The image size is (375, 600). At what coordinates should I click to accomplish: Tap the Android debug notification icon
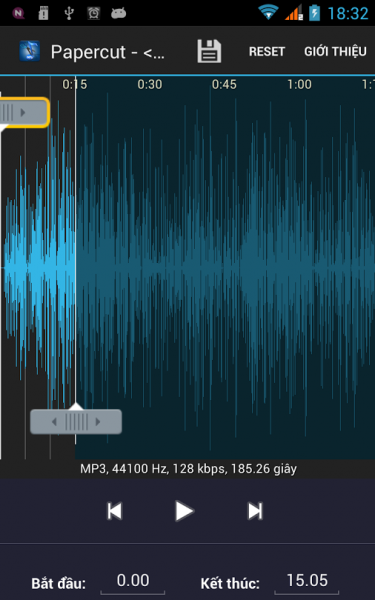click(119, 13)
